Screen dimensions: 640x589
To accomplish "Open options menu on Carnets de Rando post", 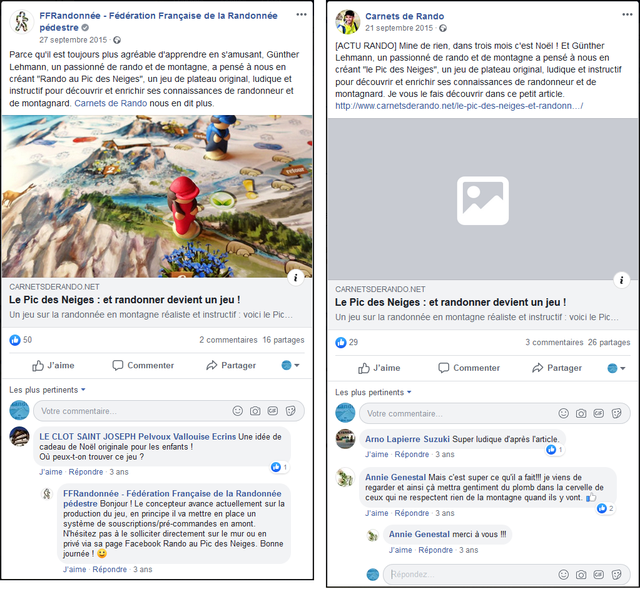I will 627,15.
